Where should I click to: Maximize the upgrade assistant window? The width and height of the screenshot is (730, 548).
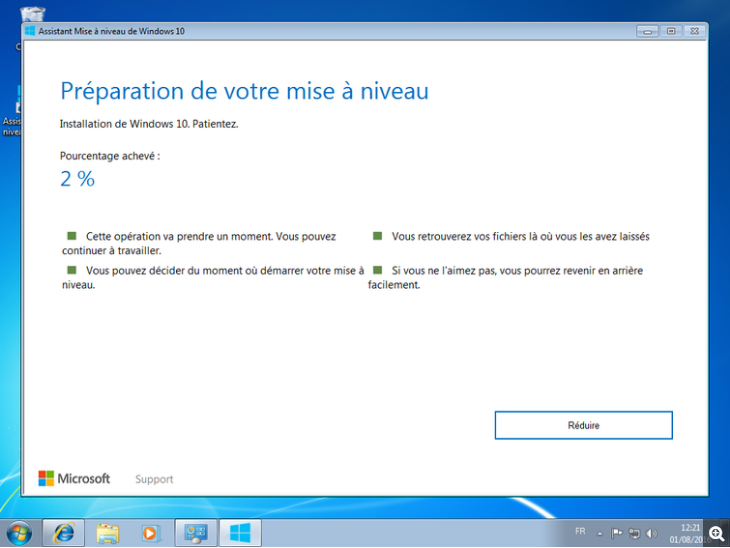[x=671, y=31]
